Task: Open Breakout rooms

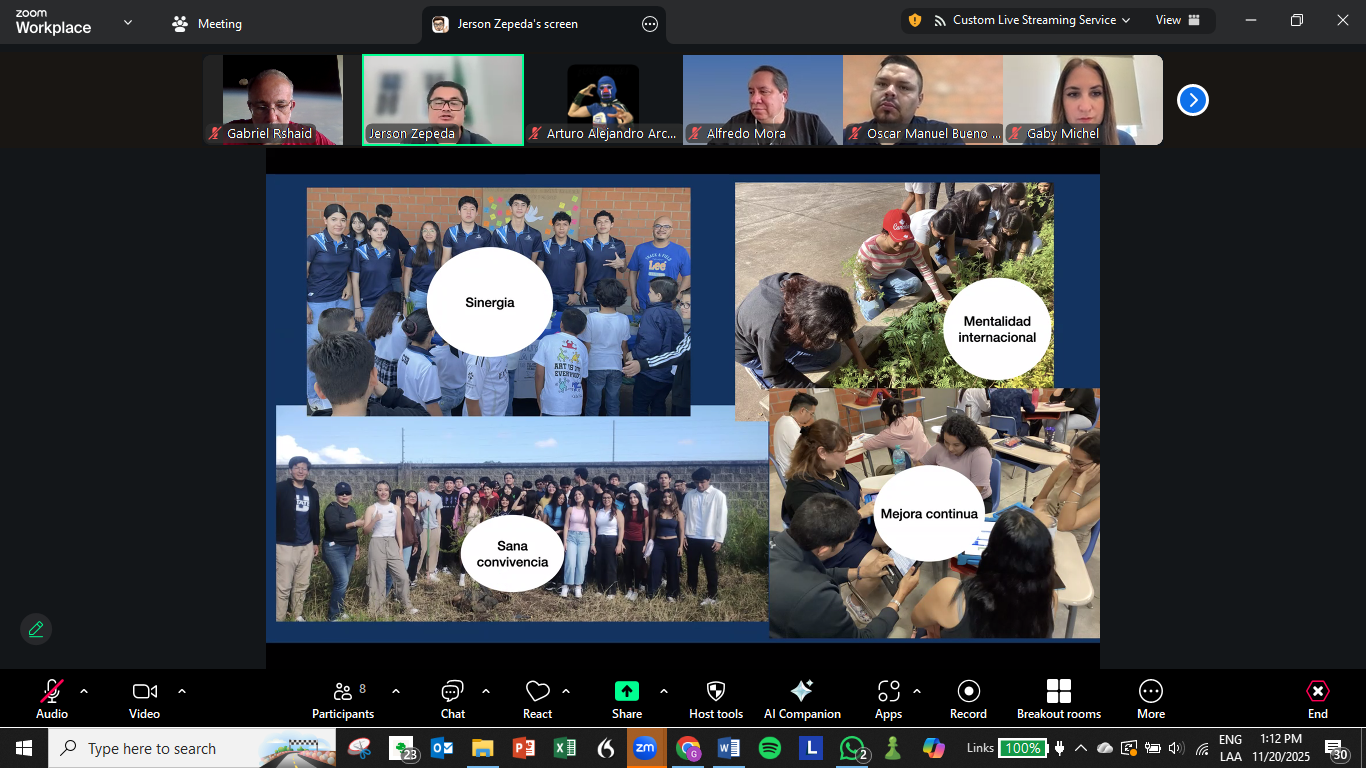Action: (x=1058, y=698)
